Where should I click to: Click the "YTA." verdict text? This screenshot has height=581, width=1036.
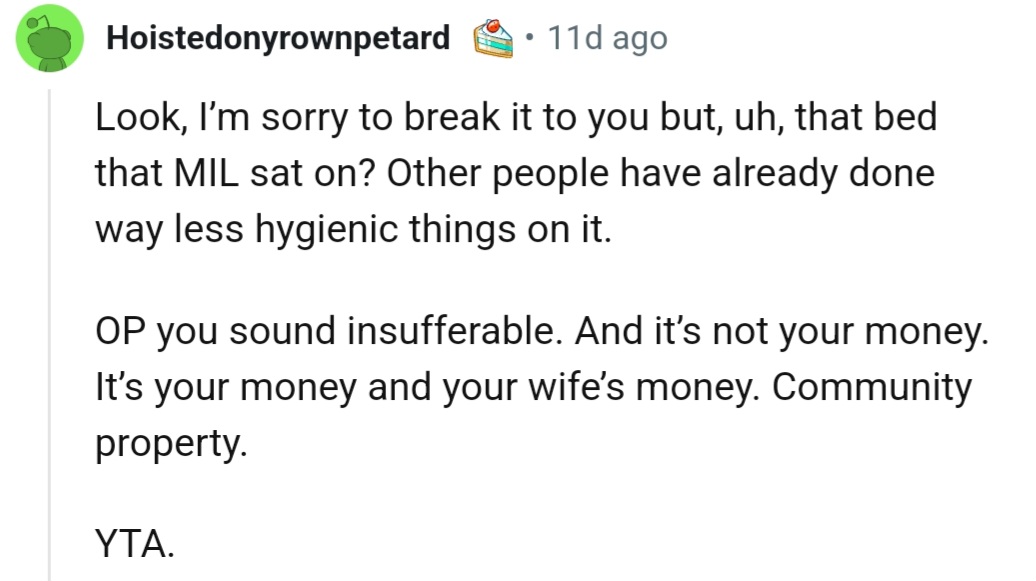coord(136,544)
